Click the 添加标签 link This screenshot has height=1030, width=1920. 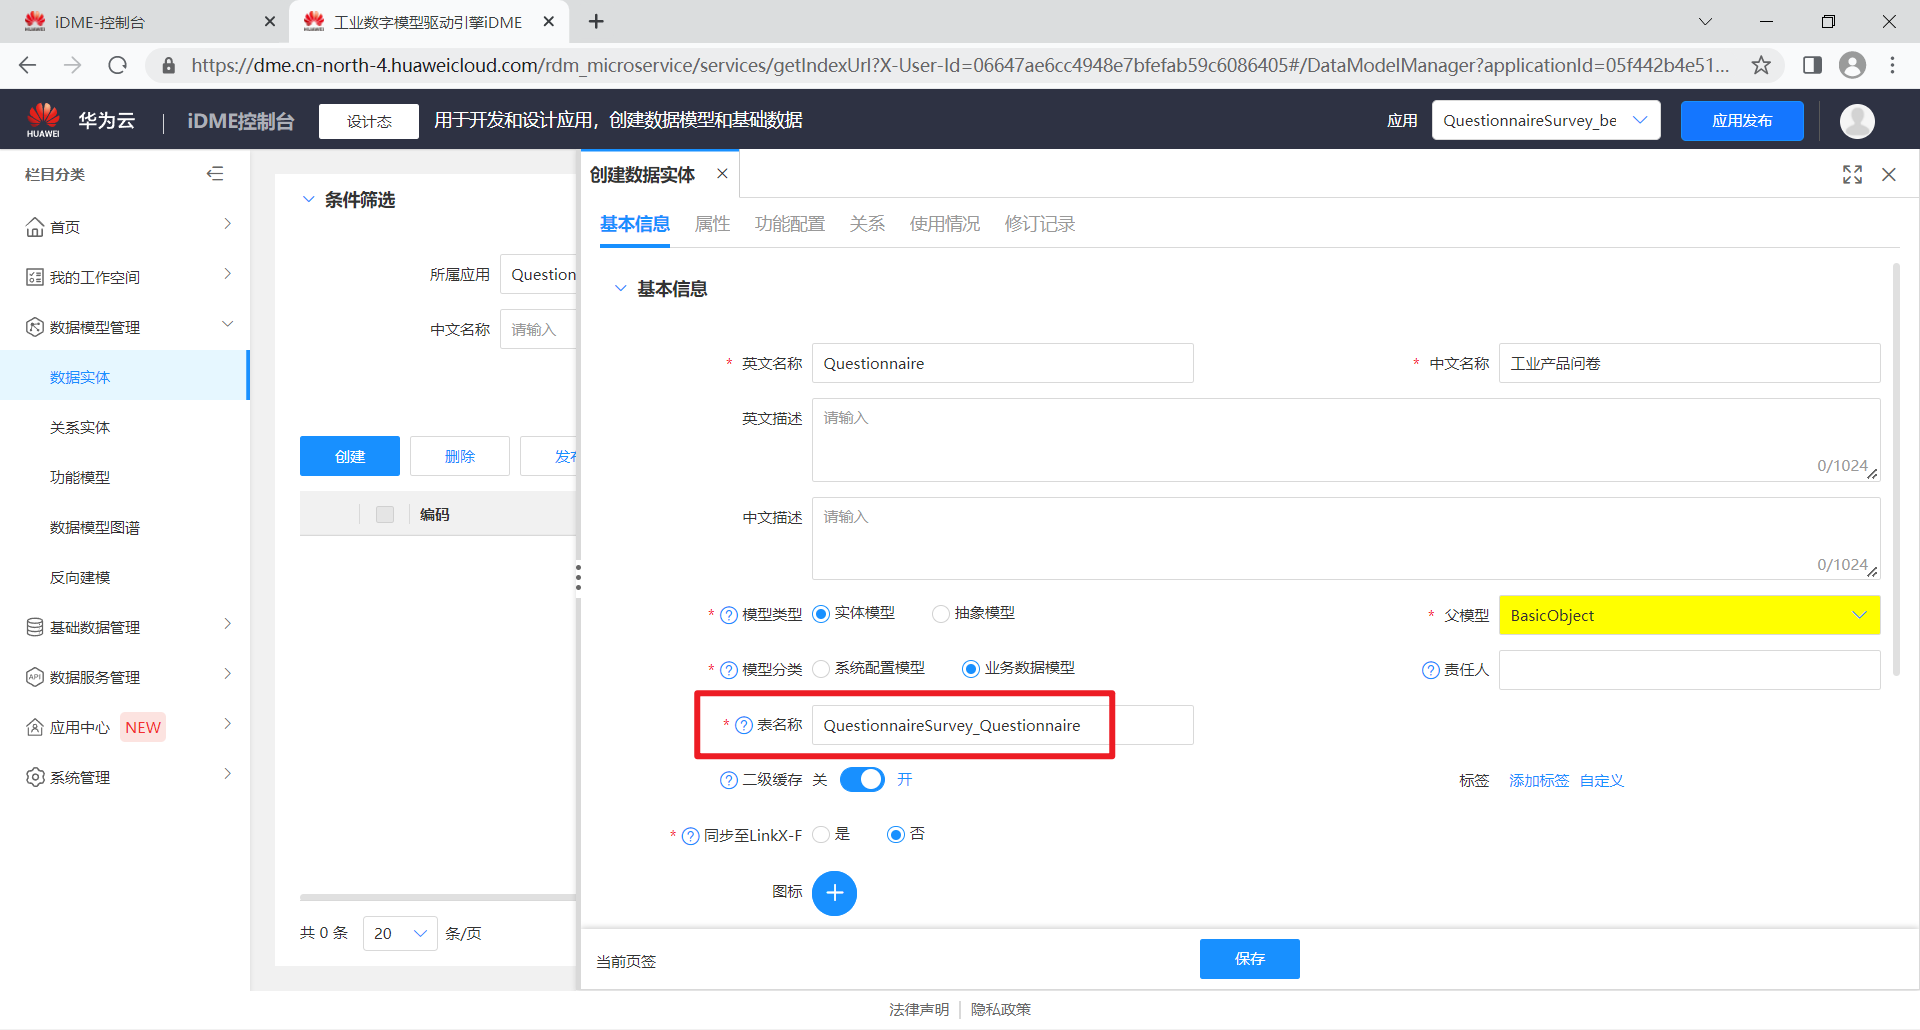(1539, 781)
